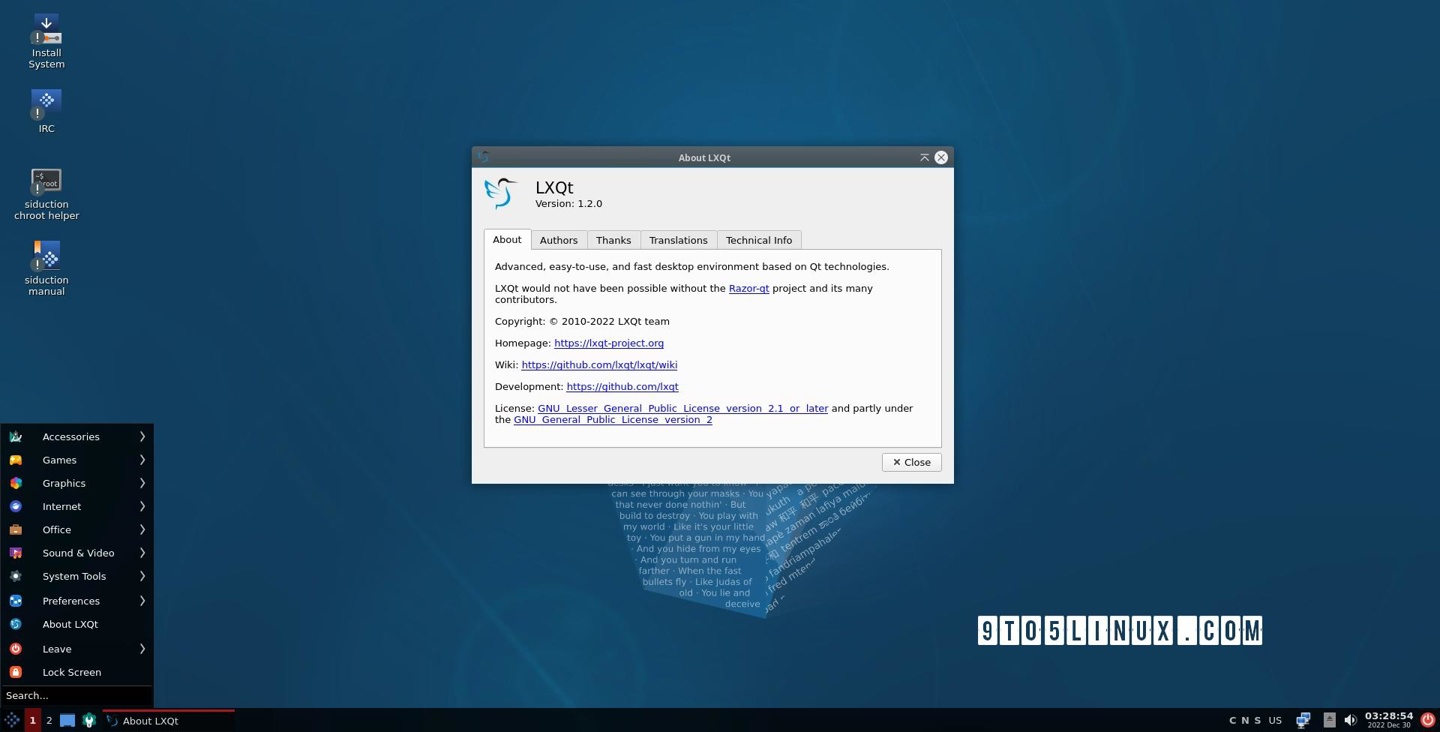
Task: Open the Translations tab
Action: [x=678, y=240]
